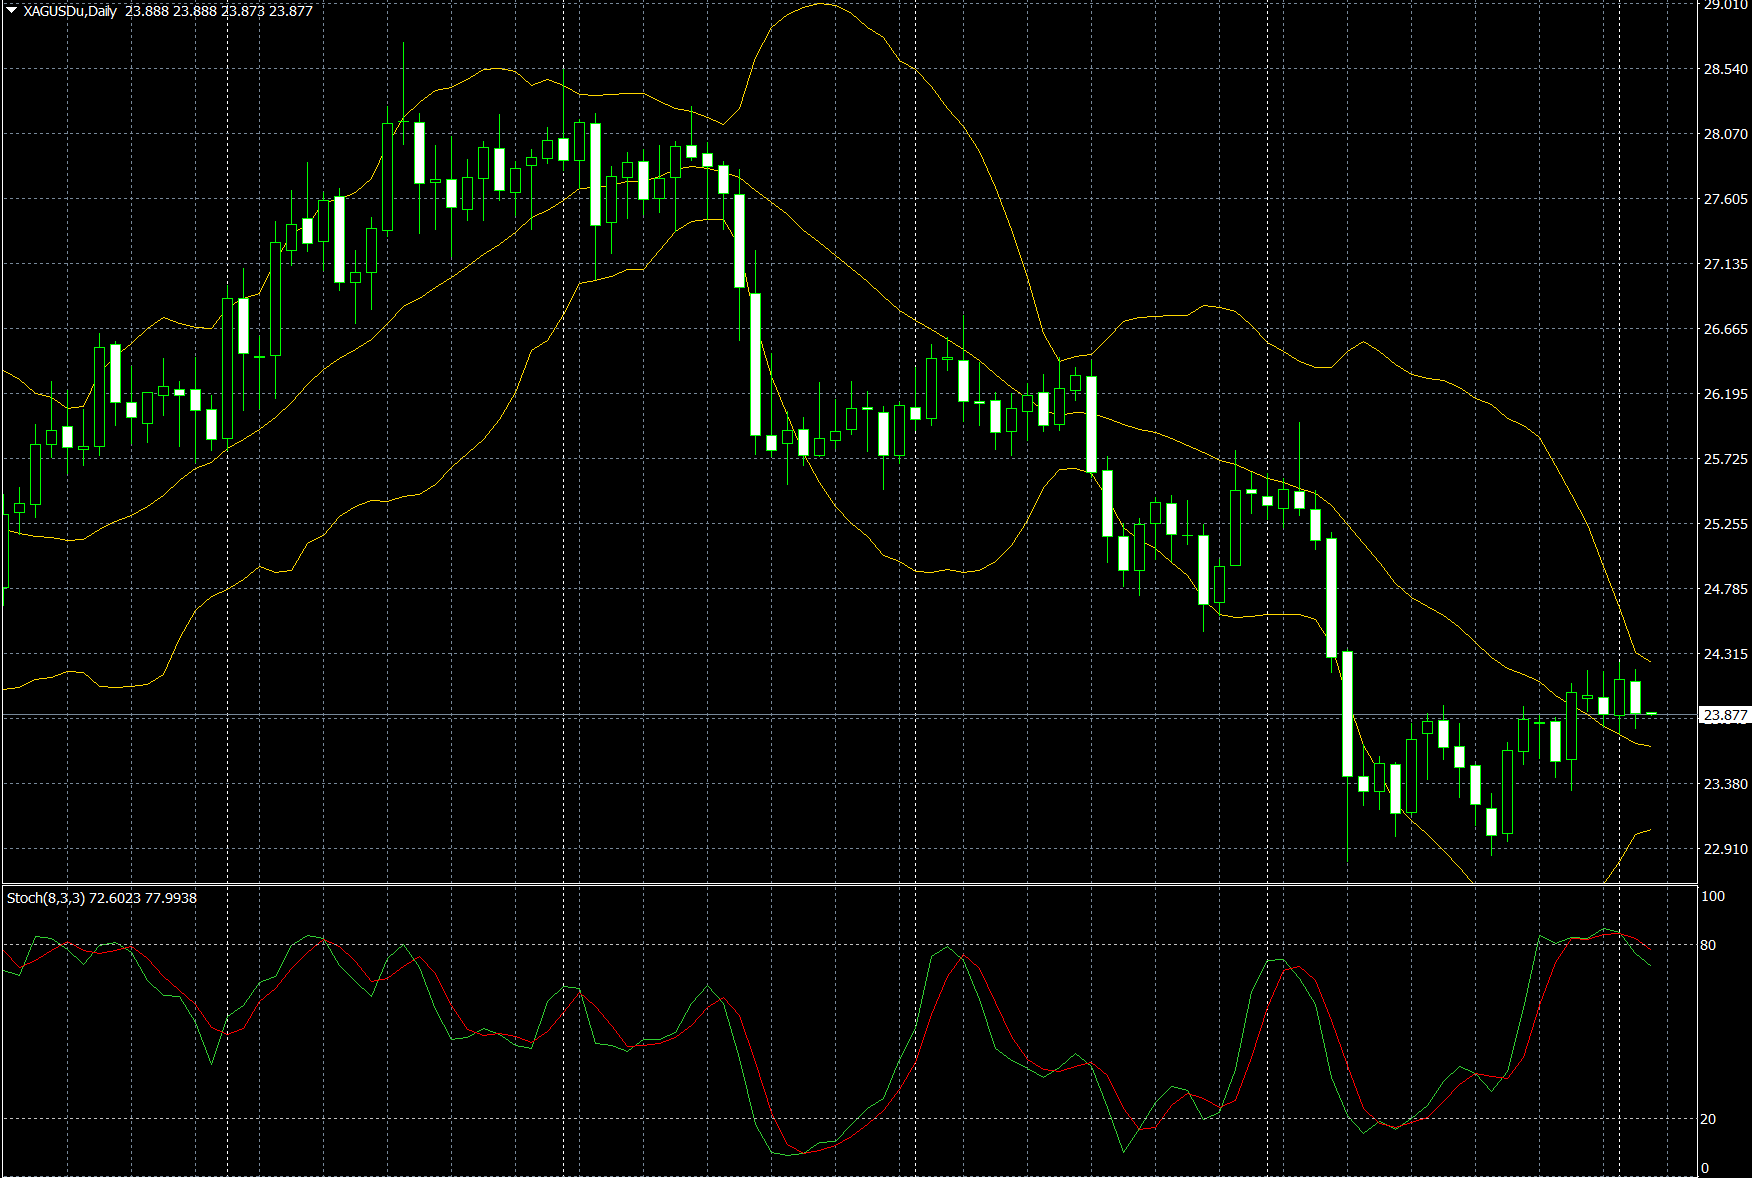The height and width of the screenshot is (1178, 1752).
Task: Click the stochastic 20 level label
Action: [x=1708, y=1119]
